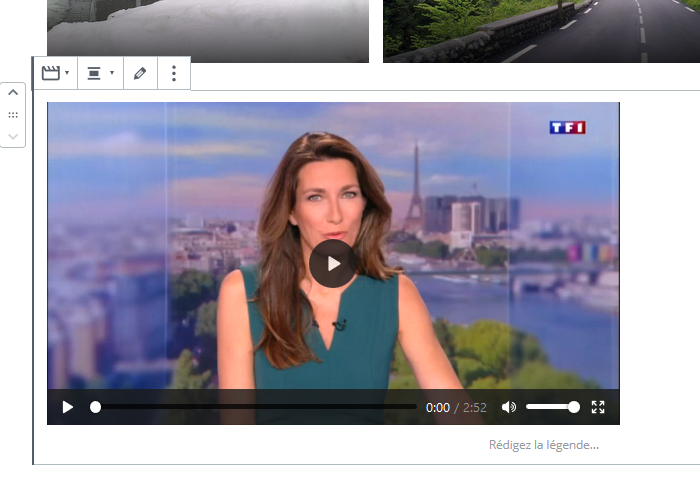700x478 pixels.
Task: Click the video progress bar
Action: [x=254, y=407]
